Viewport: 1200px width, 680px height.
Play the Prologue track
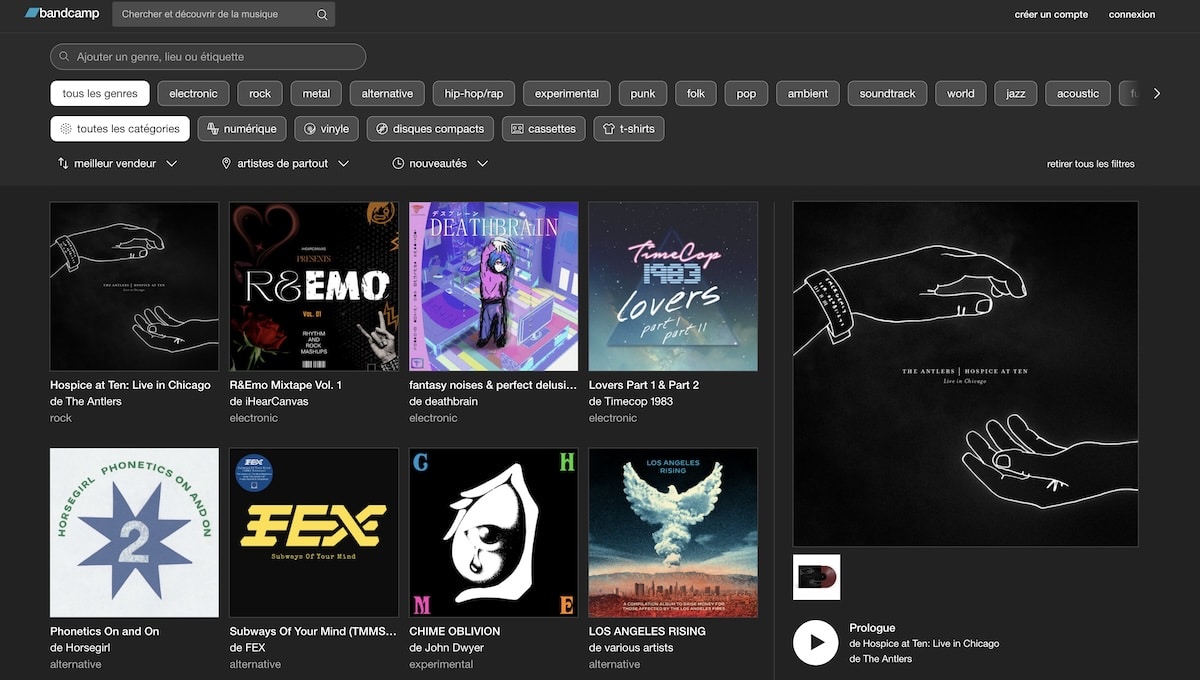816,643
